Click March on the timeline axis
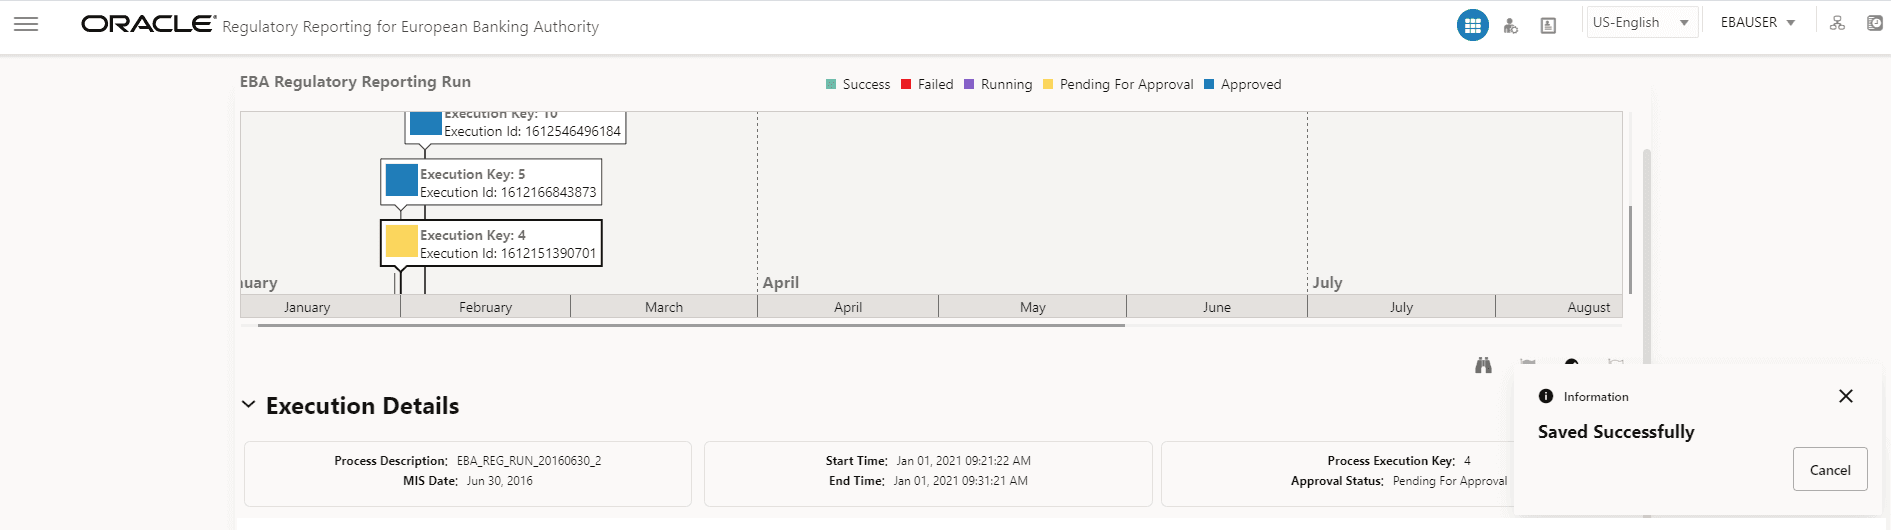The width and height of the screenshot is (1891, 530). click(x=664, y=307)
